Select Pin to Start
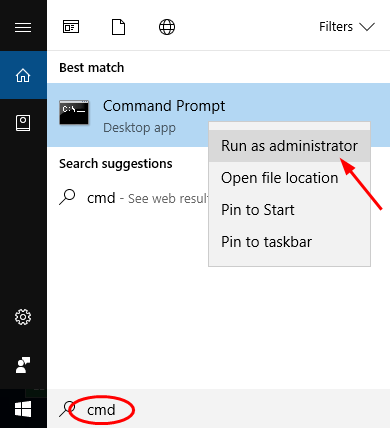Image resolution: width=390 pixels, height=428 pixels. [x=289, y=210]
